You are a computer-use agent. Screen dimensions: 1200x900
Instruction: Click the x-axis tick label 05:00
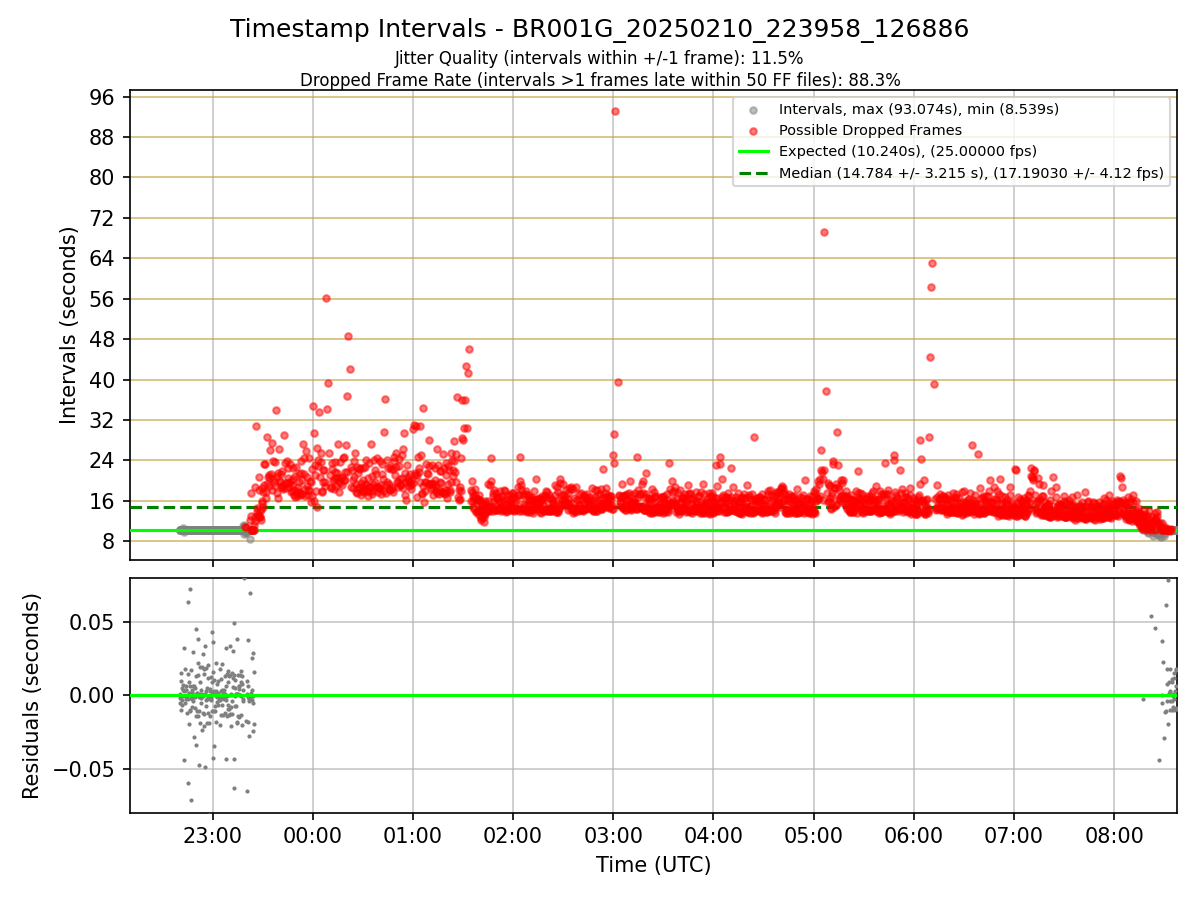tap(813, 835)
